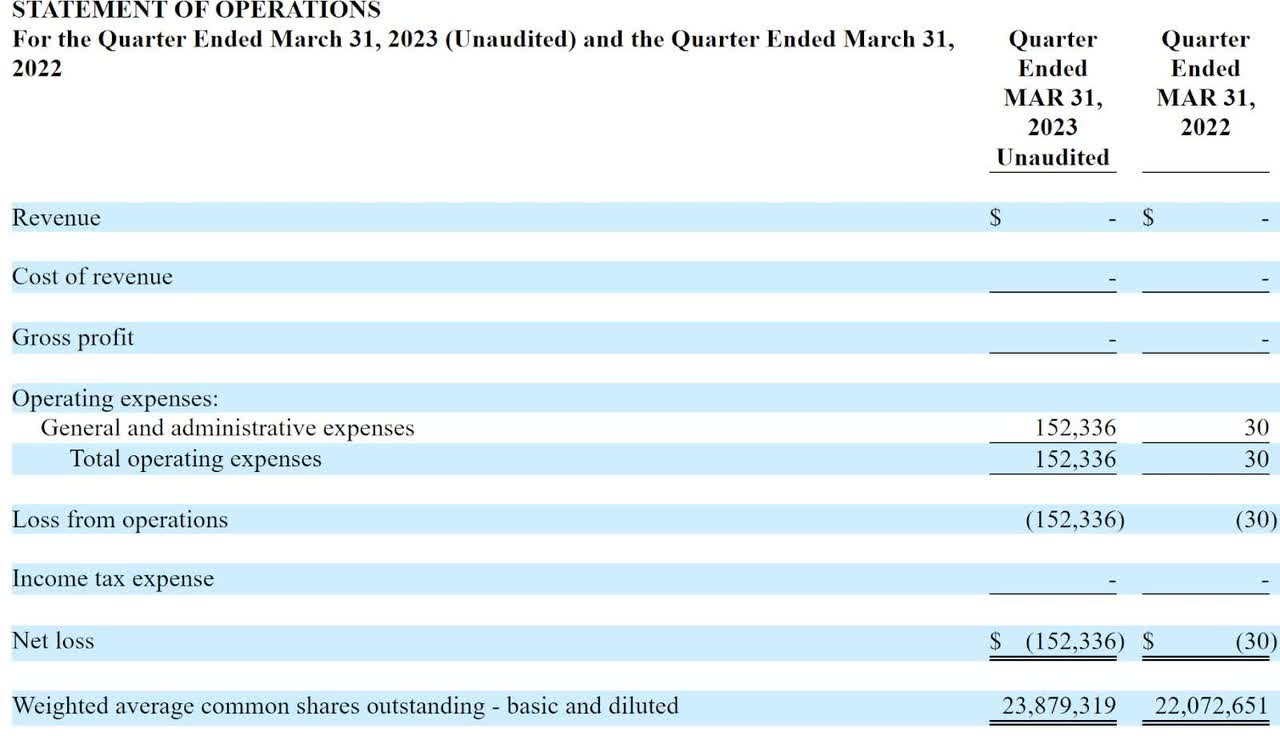
Task: Select the Gross profit row
Action: (72, 338)
